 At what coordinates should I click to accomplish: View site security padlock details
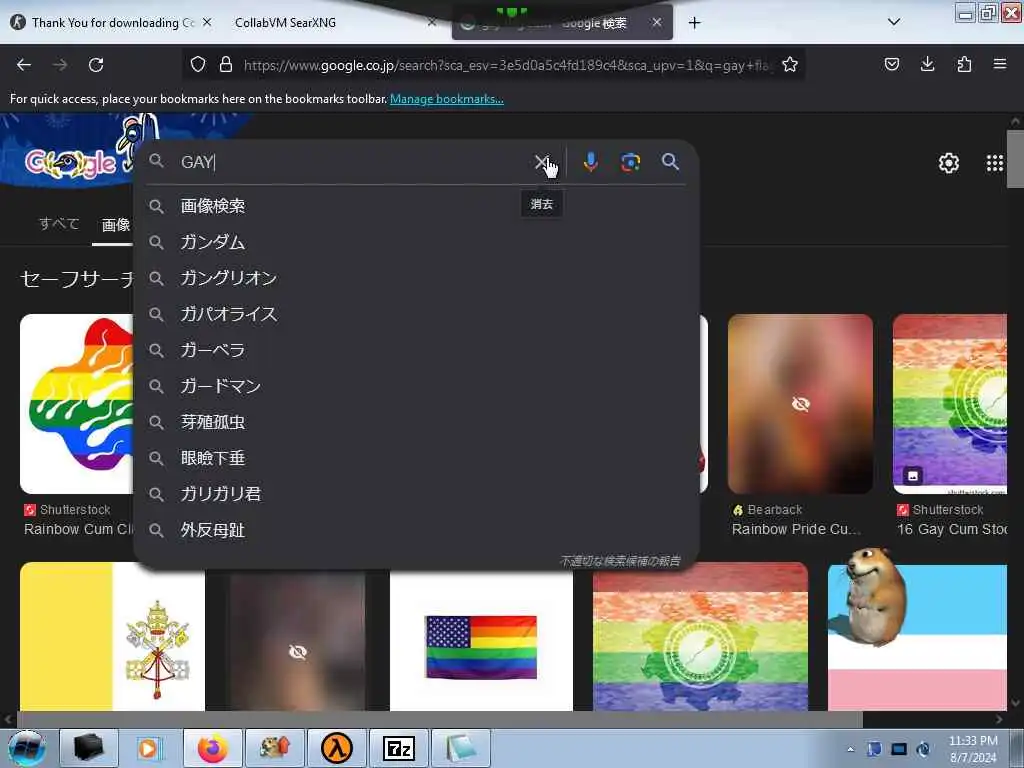[226, 64]
